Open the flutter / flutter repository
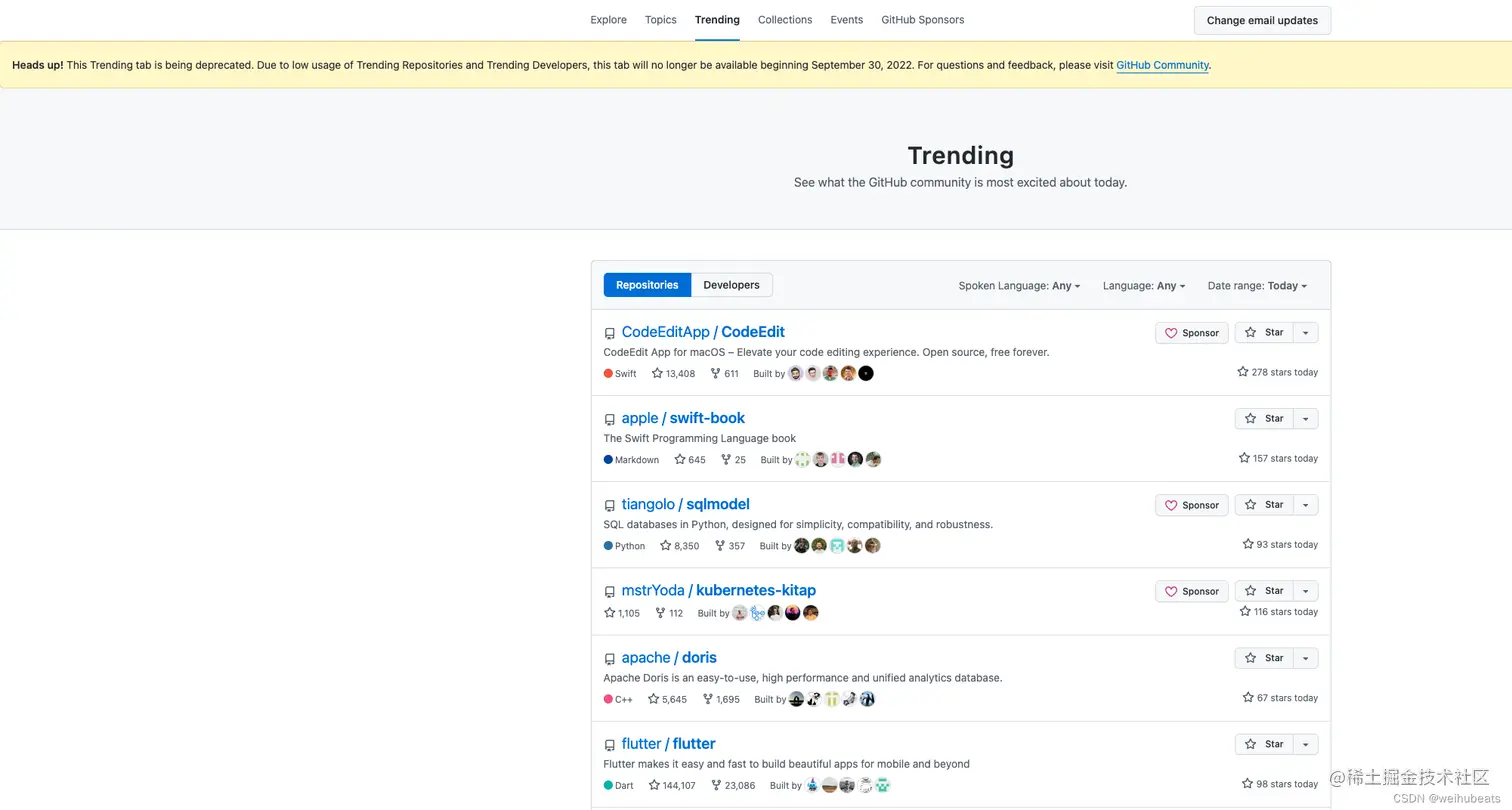The height and width of the screenshot is (810, 1512). coord(668,743)
